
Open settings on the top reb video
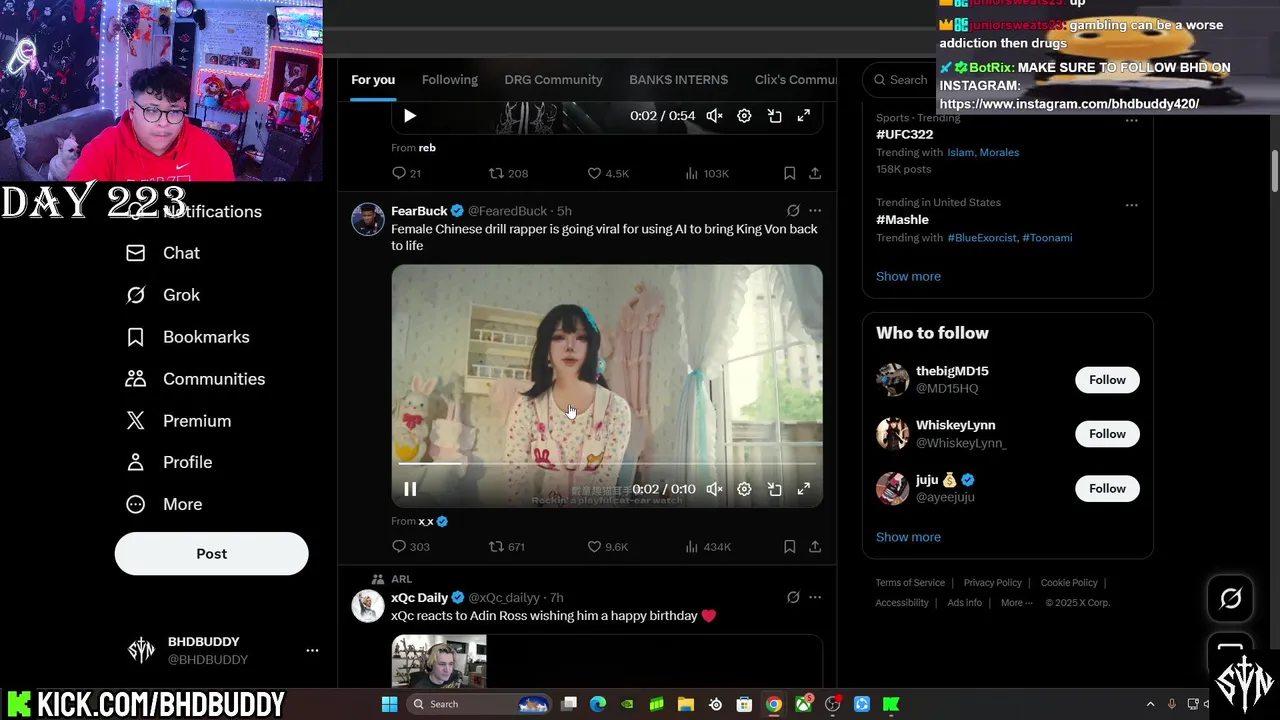pos(744,116)
